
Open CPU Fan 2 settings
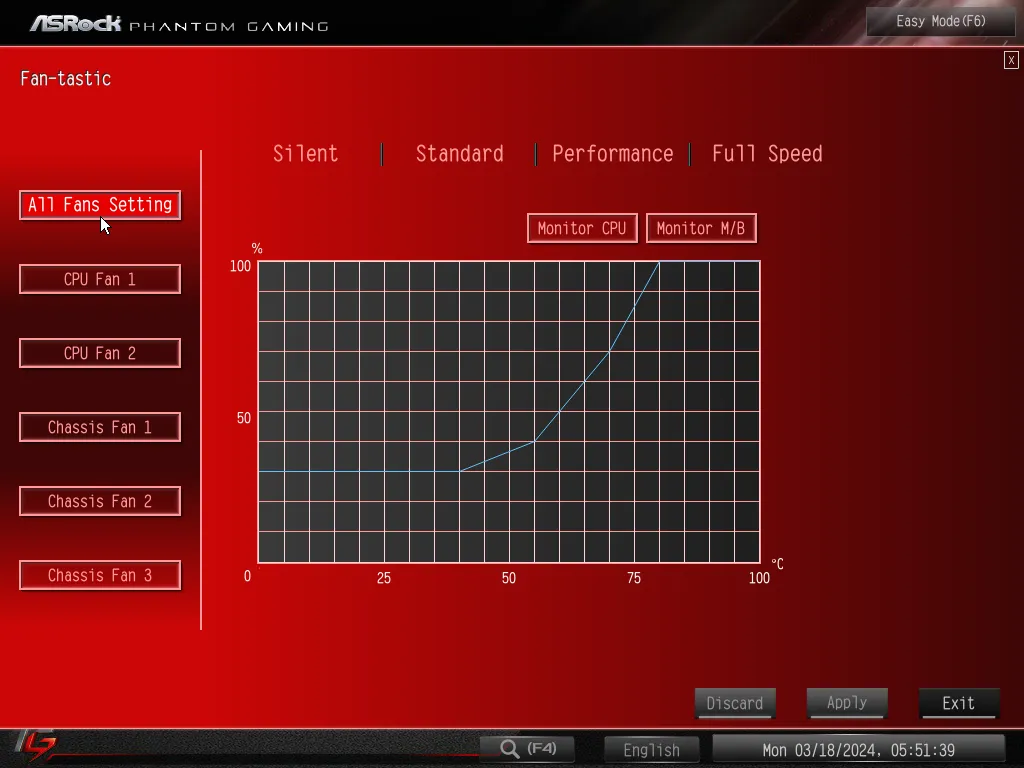click(x=100, y=353)
